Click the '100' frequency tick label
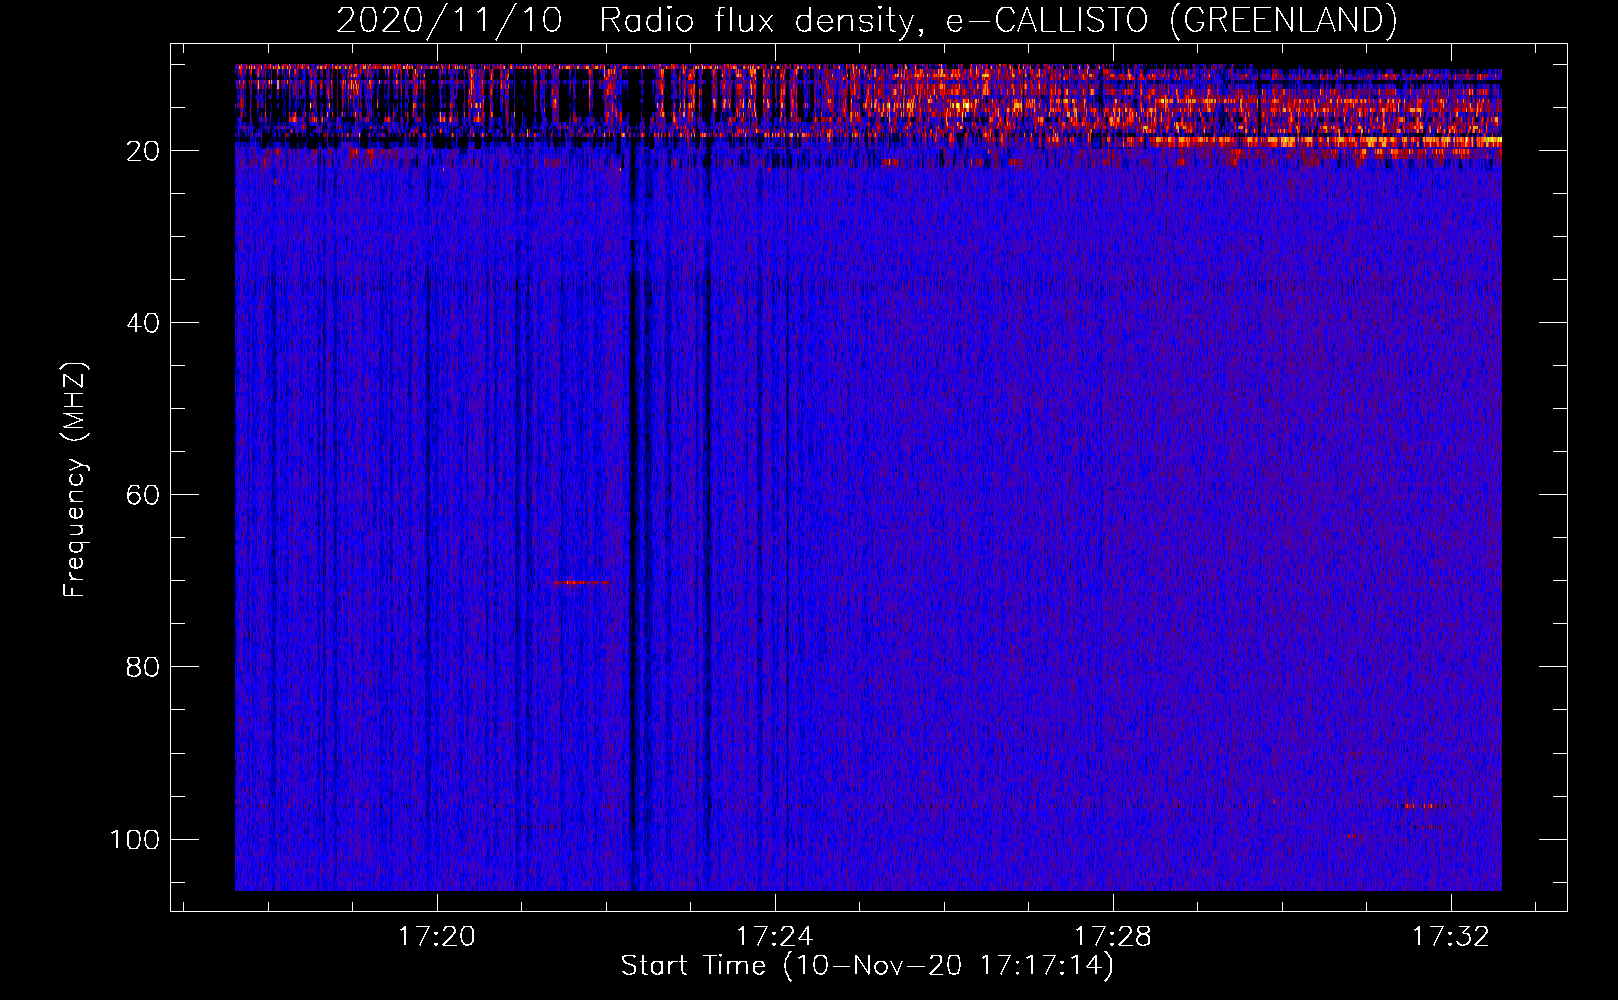Screen dimensions: 1618x1000 [135, 839]
